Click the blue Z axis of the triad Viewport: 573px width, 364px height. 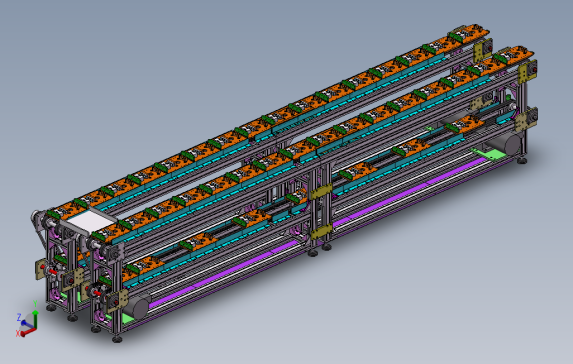coord(28,325)
